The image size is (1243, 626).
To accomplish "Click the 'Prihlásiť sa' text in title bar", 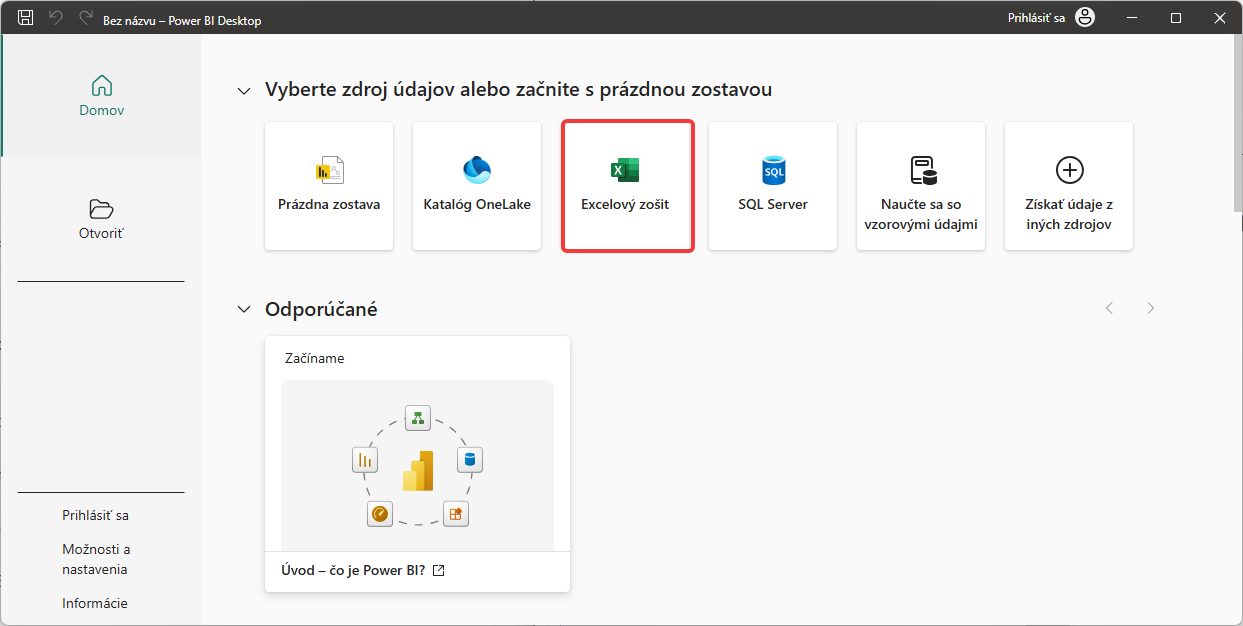I will (1036, 18).
